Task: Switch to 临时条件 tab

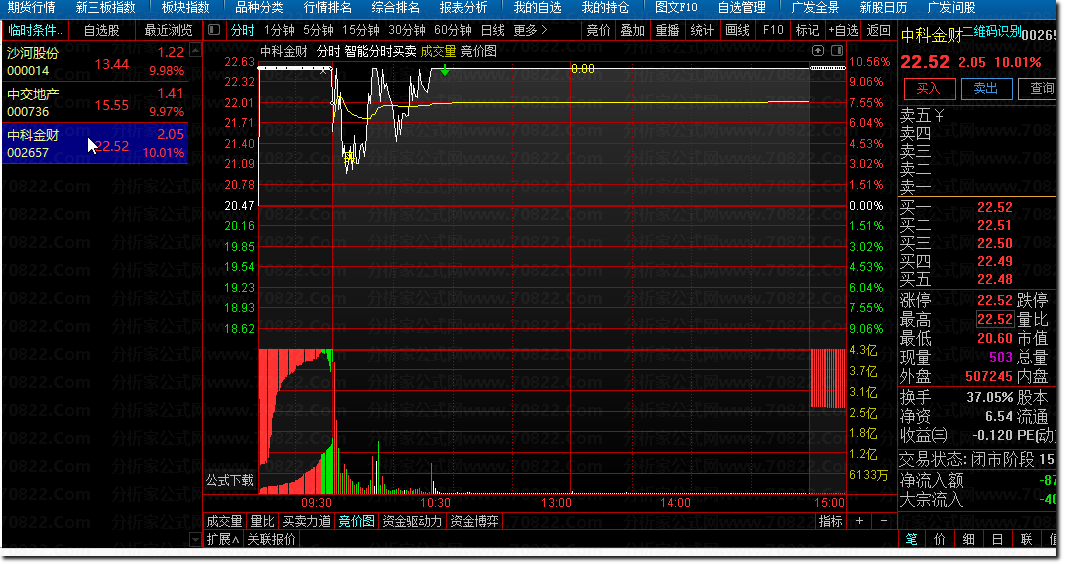Action: [35, 31]
